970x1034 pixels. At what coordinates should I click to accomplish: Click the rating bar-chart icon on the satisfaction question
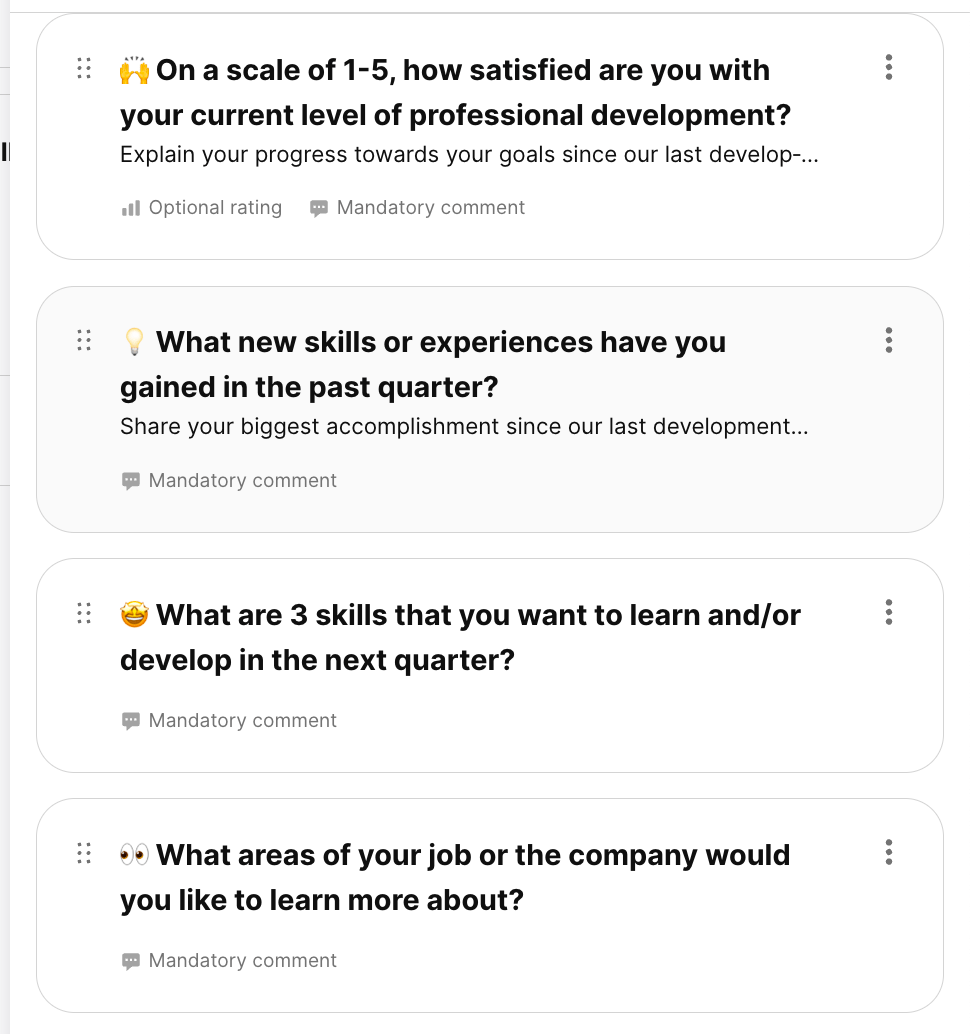click(x=131, y=207)
